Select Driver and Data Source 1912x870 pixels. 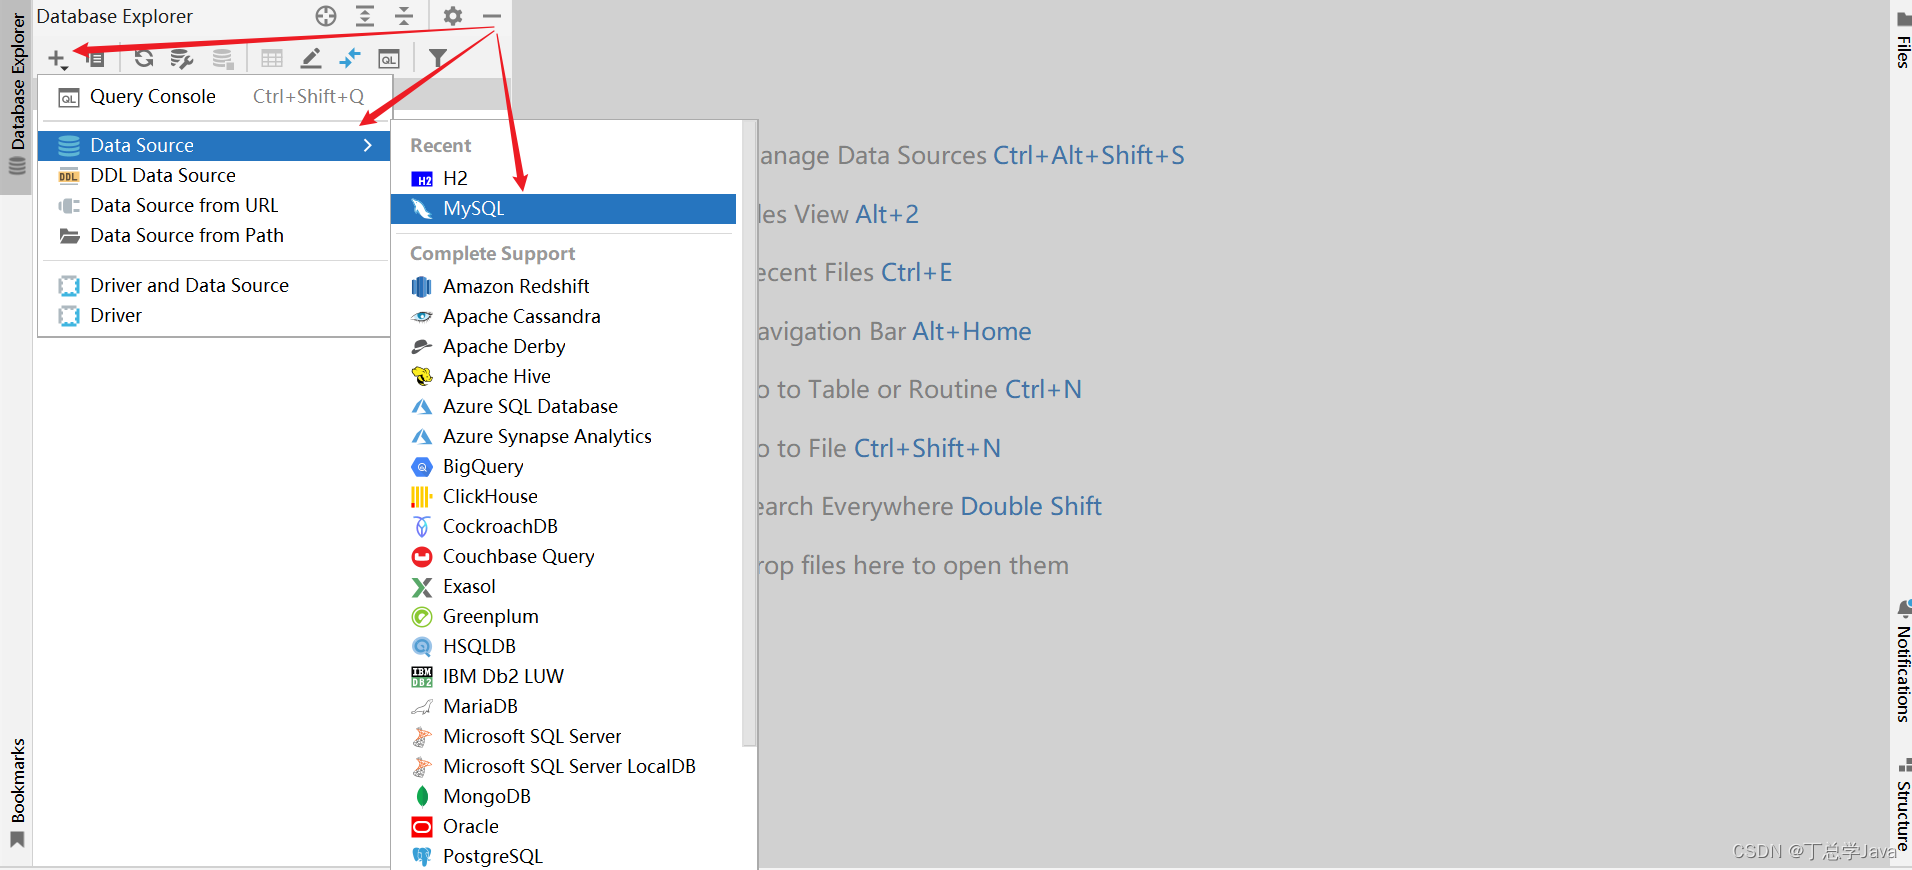[214, 286]
